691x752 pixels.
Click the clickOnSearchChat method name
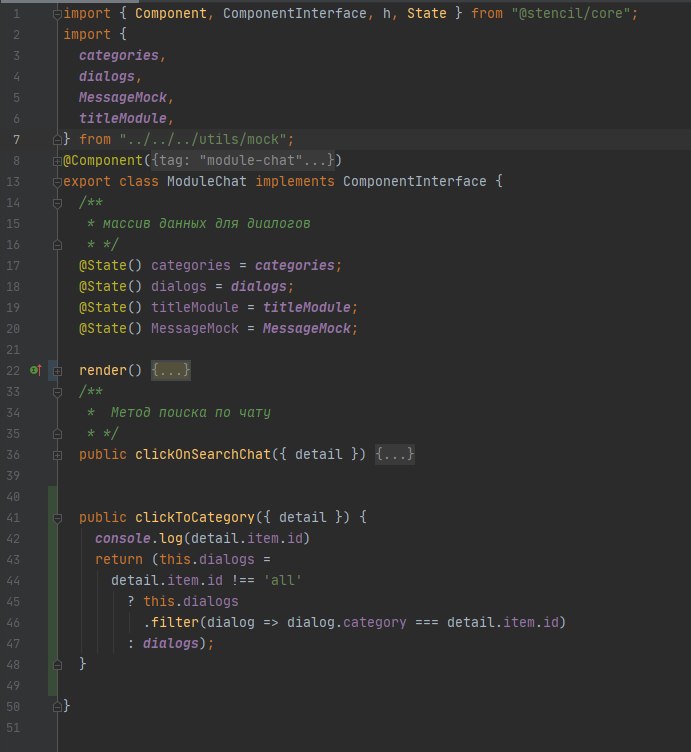(x=203, y=454)
